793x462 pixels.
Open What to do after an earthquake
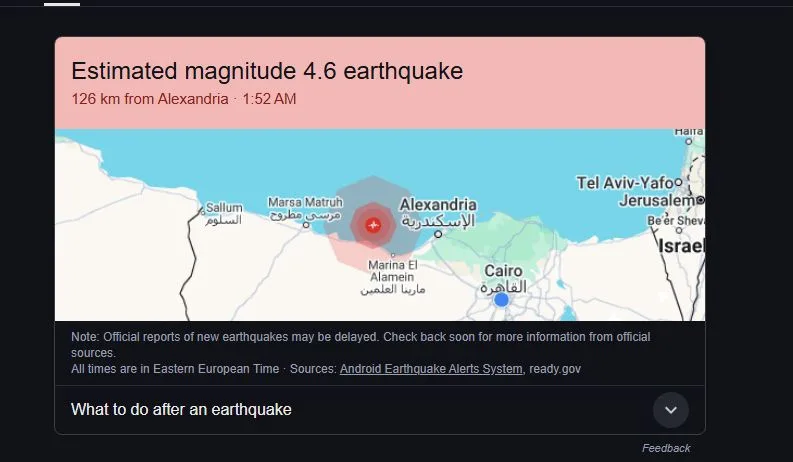pos(181,409)
